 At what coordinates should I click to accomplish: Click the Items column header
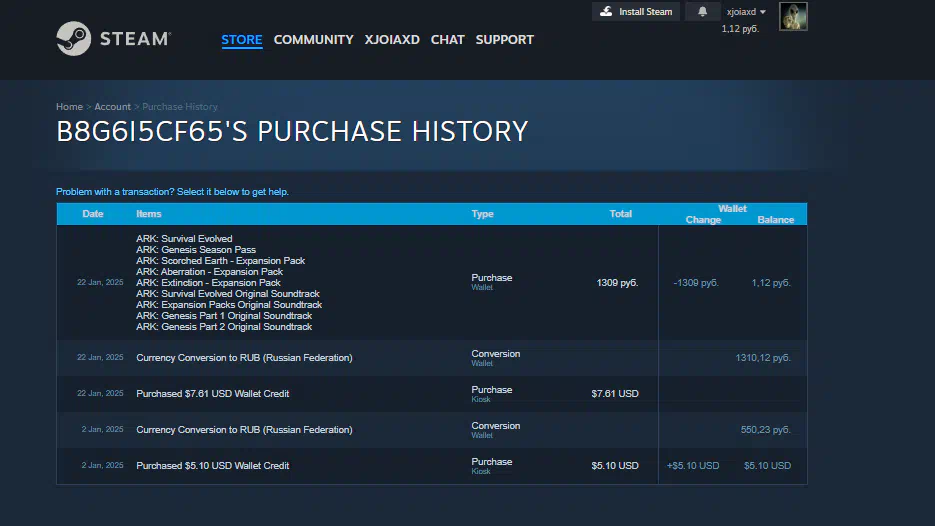point(148,214)
